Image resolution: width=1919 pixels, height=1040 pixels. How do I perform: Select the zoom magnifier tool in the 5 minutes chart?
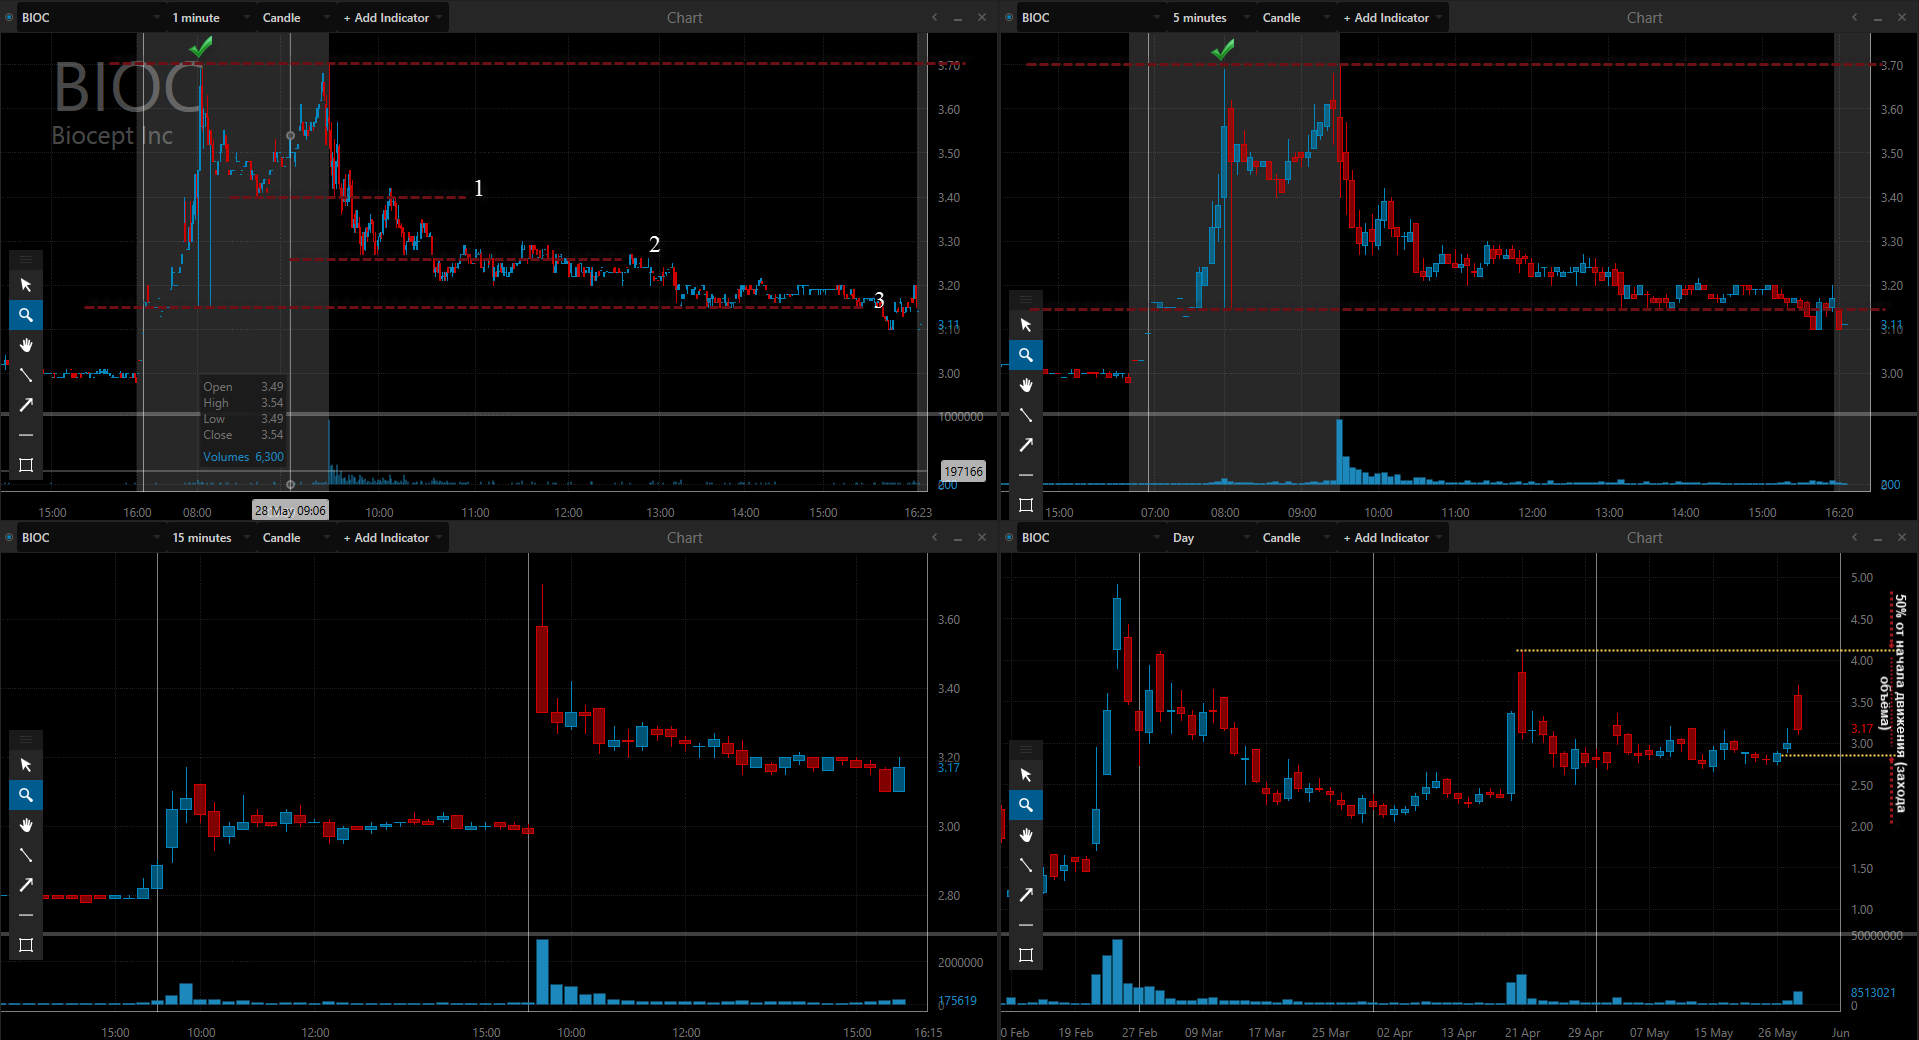(1026, 355)
